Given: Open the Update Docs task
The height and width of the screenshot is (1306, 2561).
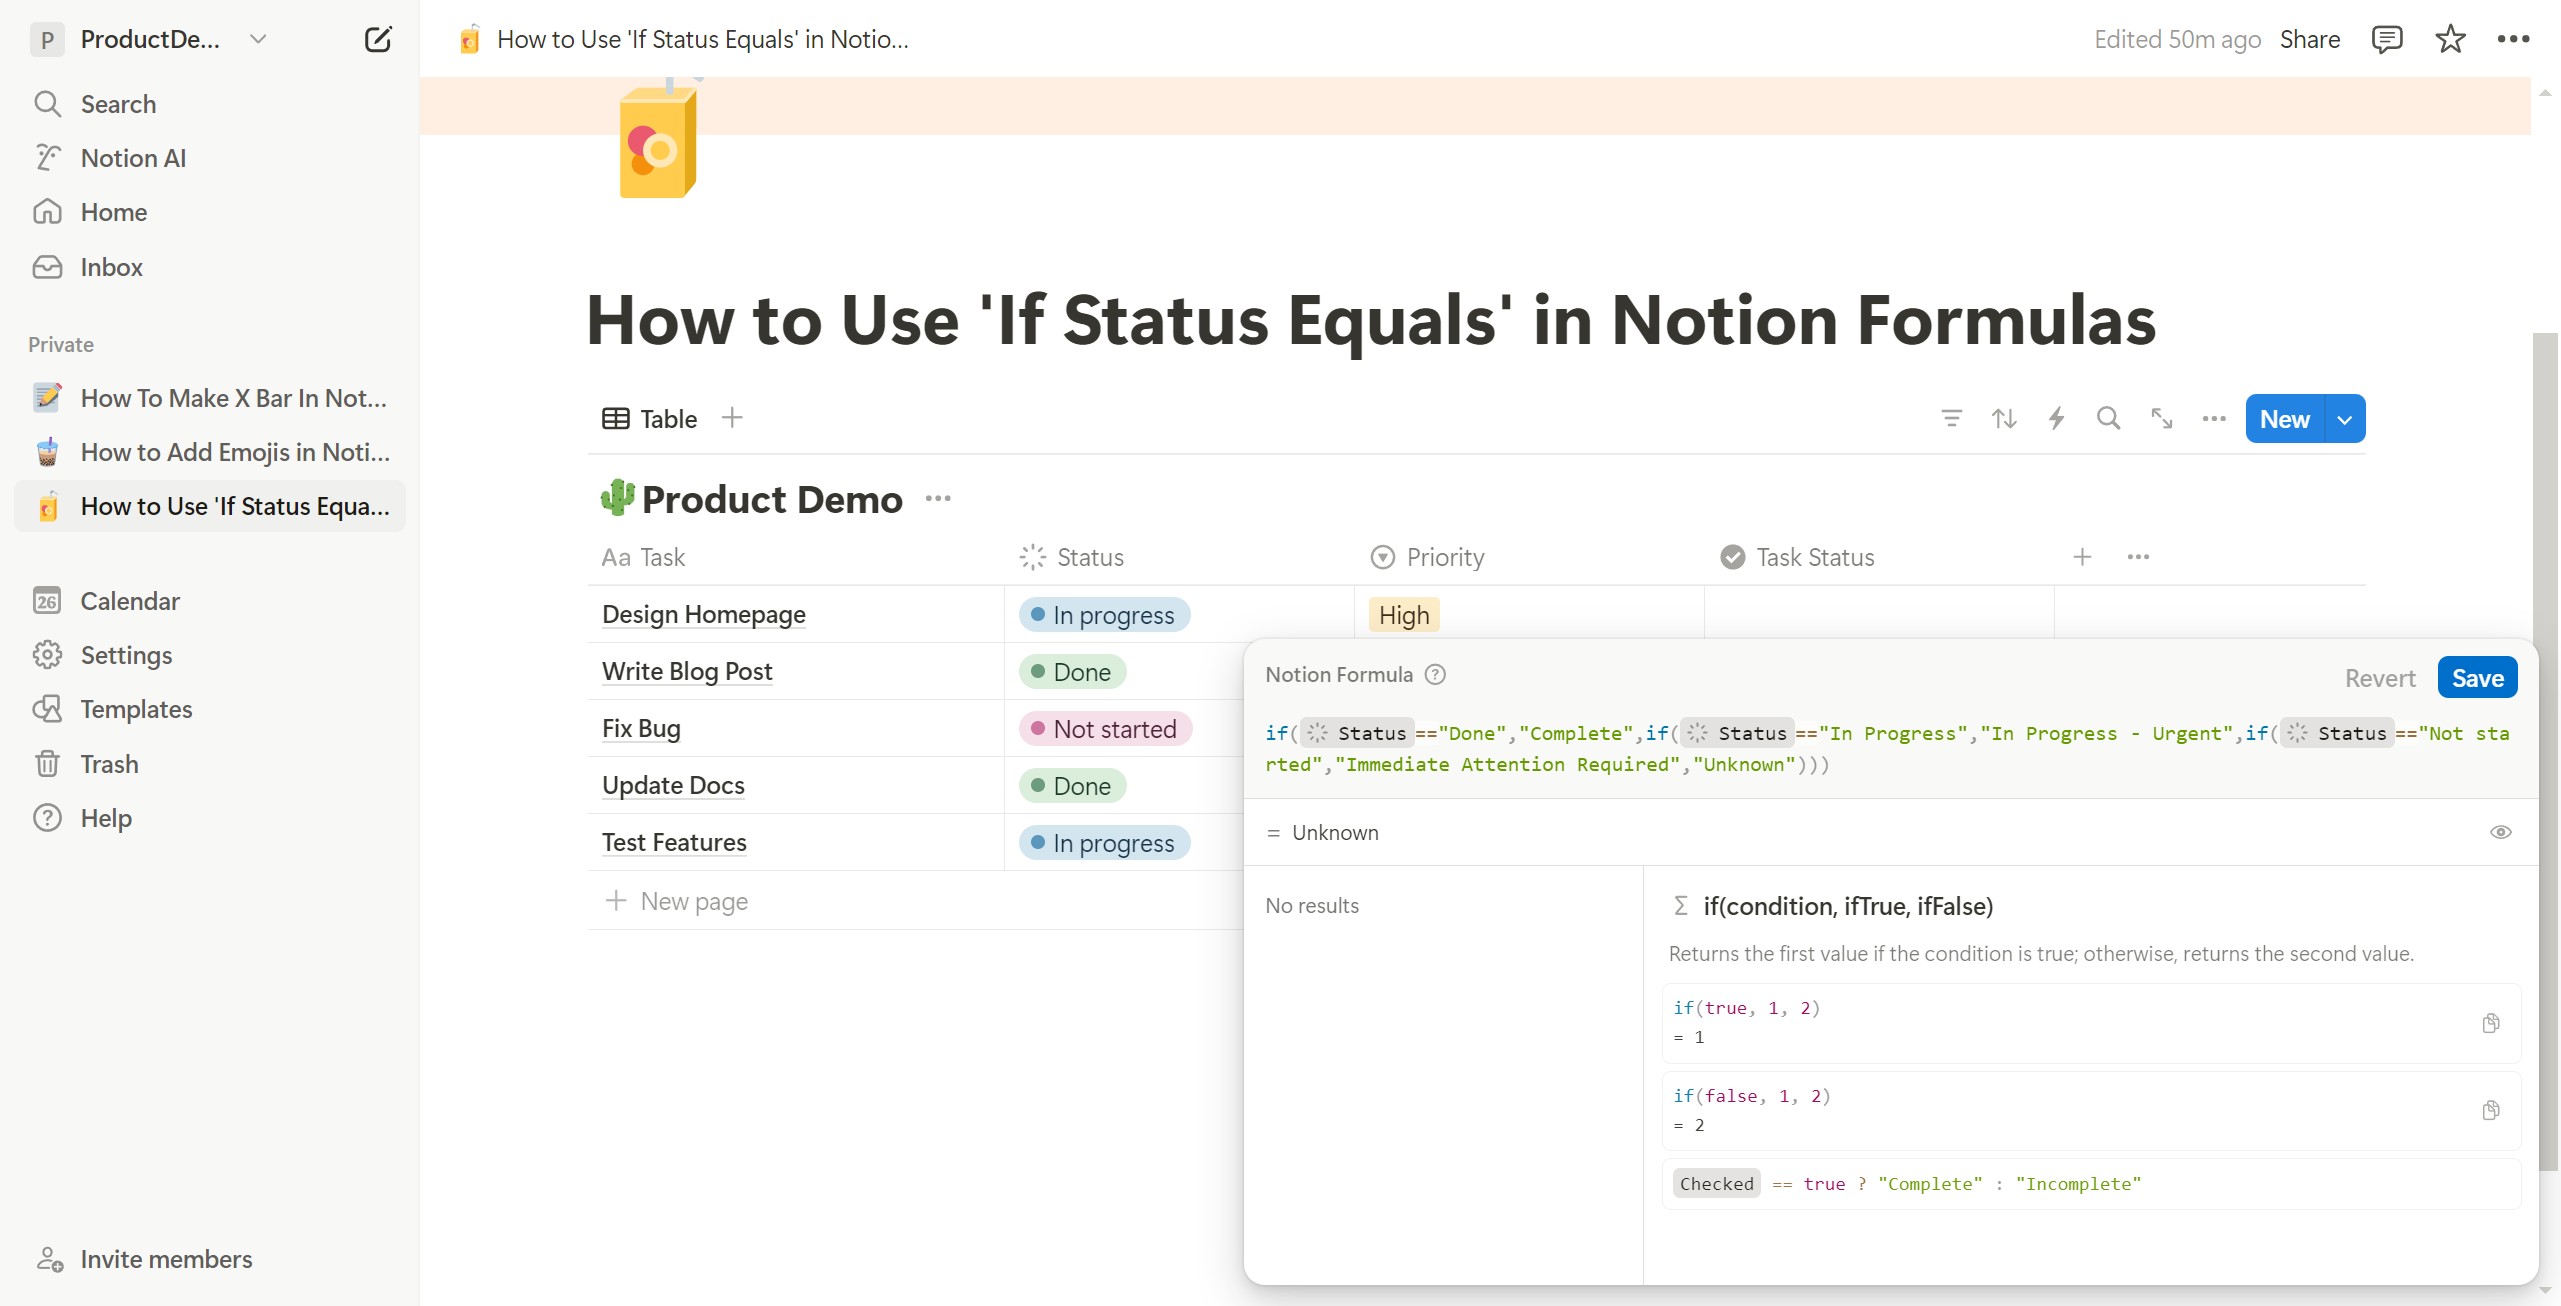Looking at the screenshot, I should click(x=673, y=785).
